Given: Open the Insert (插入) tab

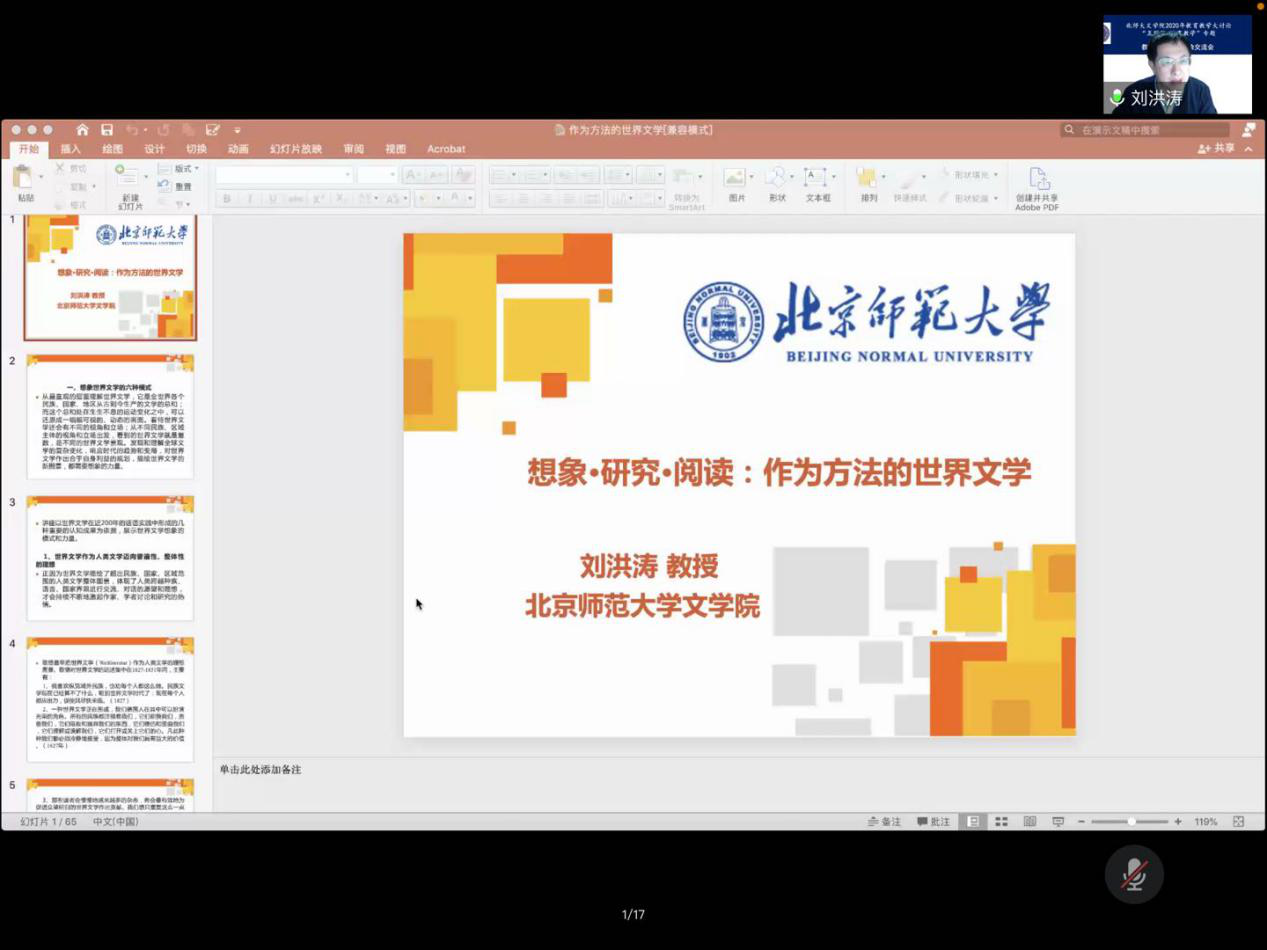Looking at the screenshot, I should point(71,149).
